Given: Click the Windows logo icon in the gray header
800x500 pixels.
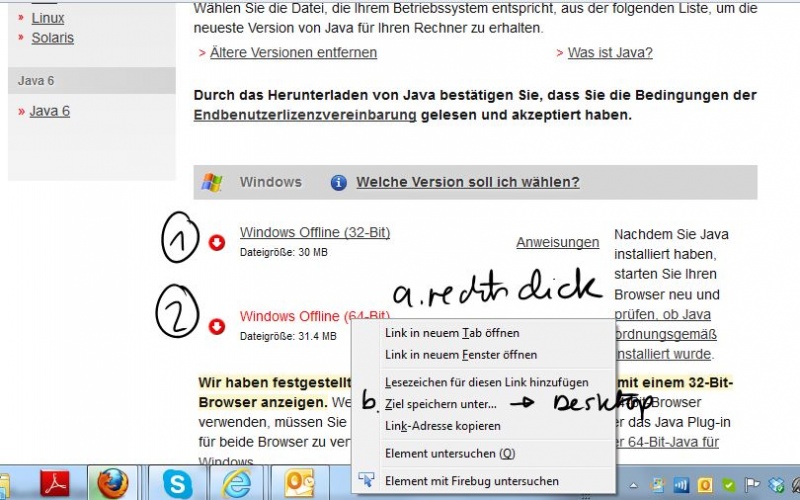Looking at the screenshot, I should 212,182.
